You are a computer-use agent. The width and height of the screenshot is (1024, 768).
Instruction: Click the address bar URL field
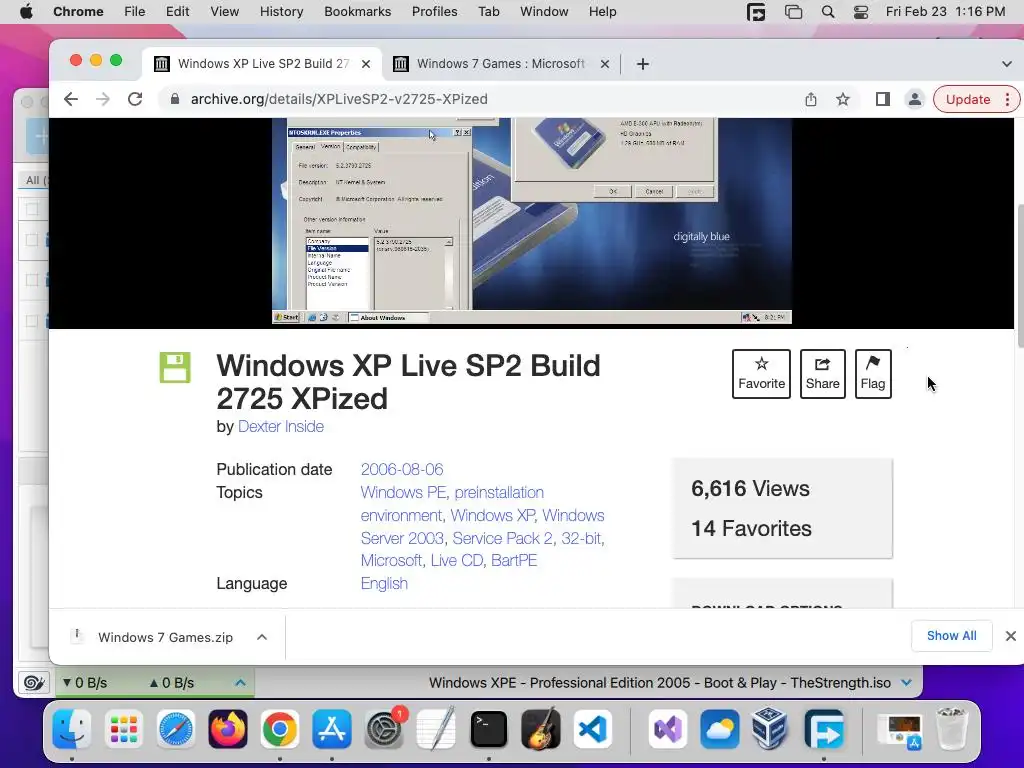(483, 99)
